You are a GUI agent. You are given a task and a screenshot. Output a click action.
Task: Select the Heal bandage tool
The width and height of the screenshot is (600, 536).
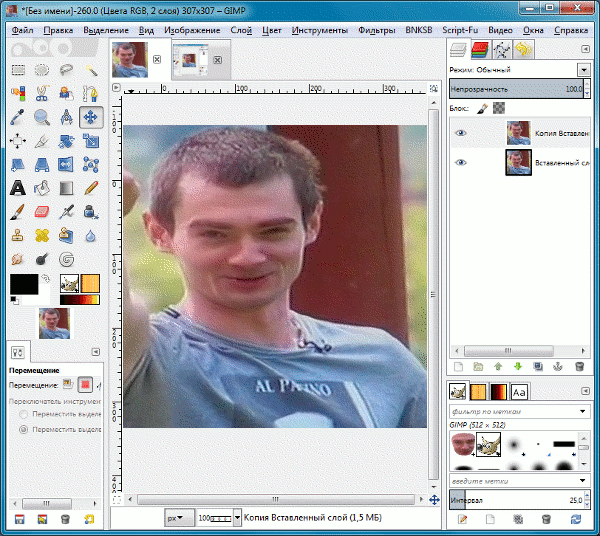42,236
